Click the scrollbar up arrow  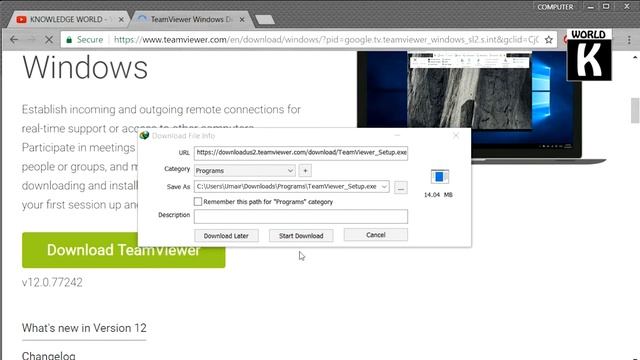(635, 58)
